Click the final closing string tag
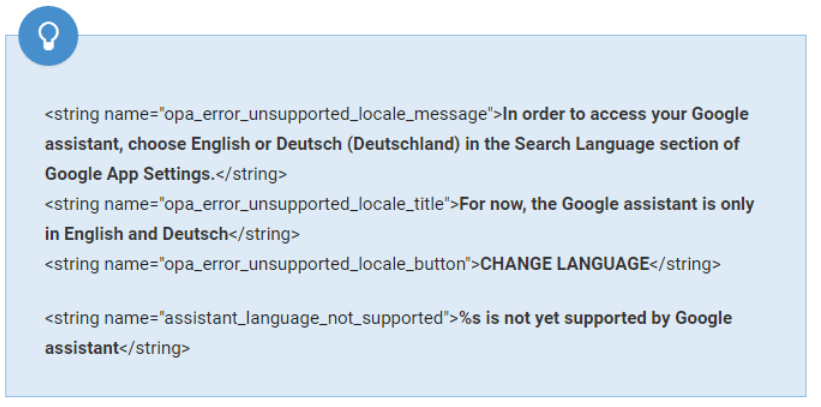This screenshot has width=821, height=407. tap(154, 349)
